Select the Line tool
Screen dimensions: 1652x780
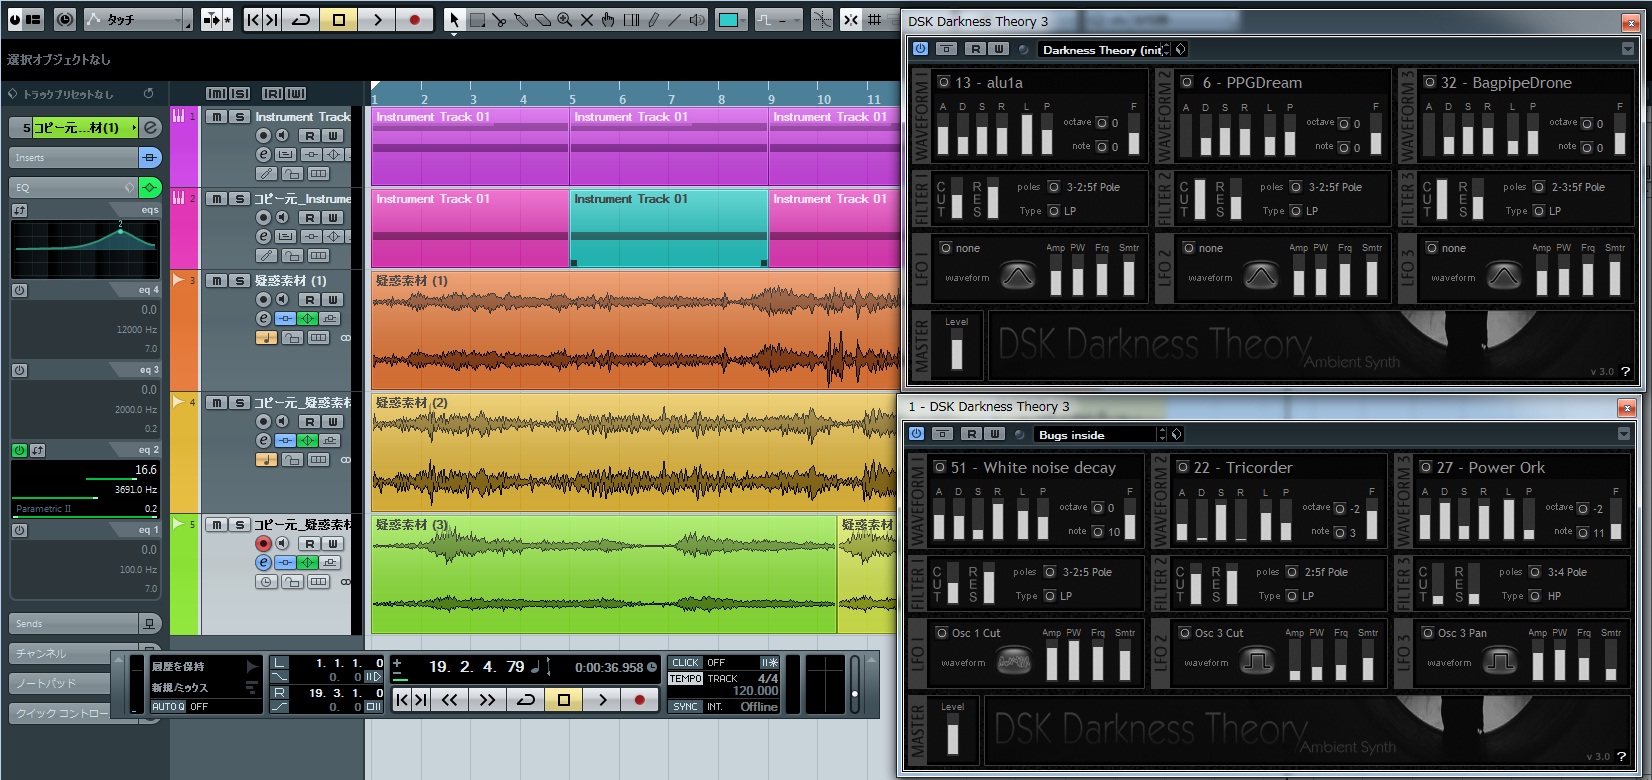675,19
